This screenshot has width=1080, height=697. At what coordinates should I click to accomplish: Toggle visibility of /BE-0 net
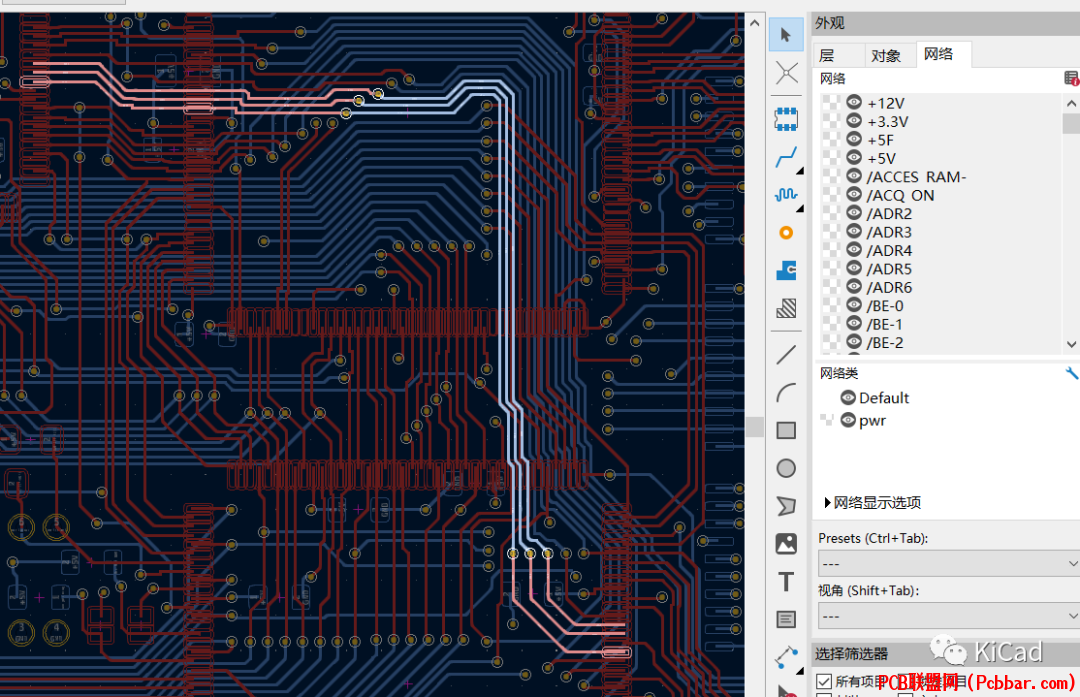(x=854, y=305)
